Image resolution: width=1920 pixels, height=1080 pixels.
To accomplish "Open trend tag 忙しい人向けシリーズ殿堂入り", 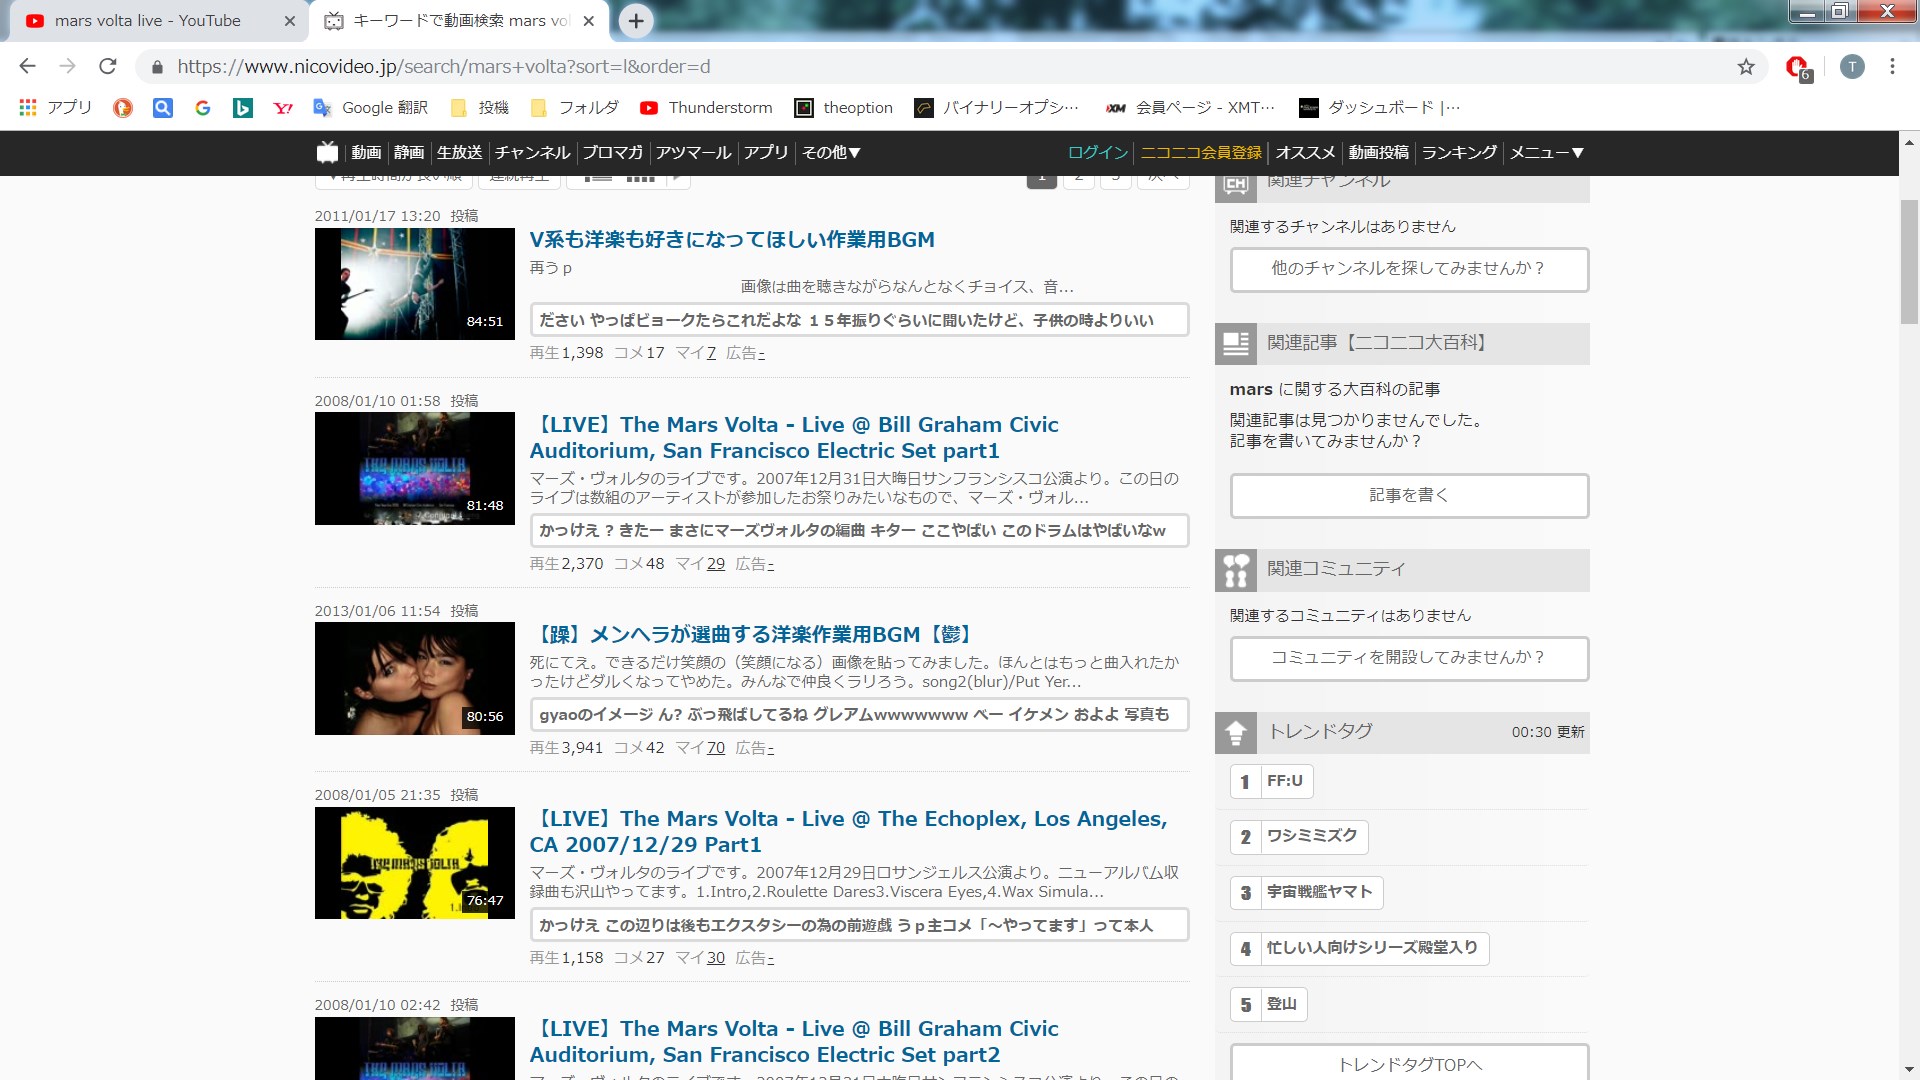I will [x=1360, y=948].
